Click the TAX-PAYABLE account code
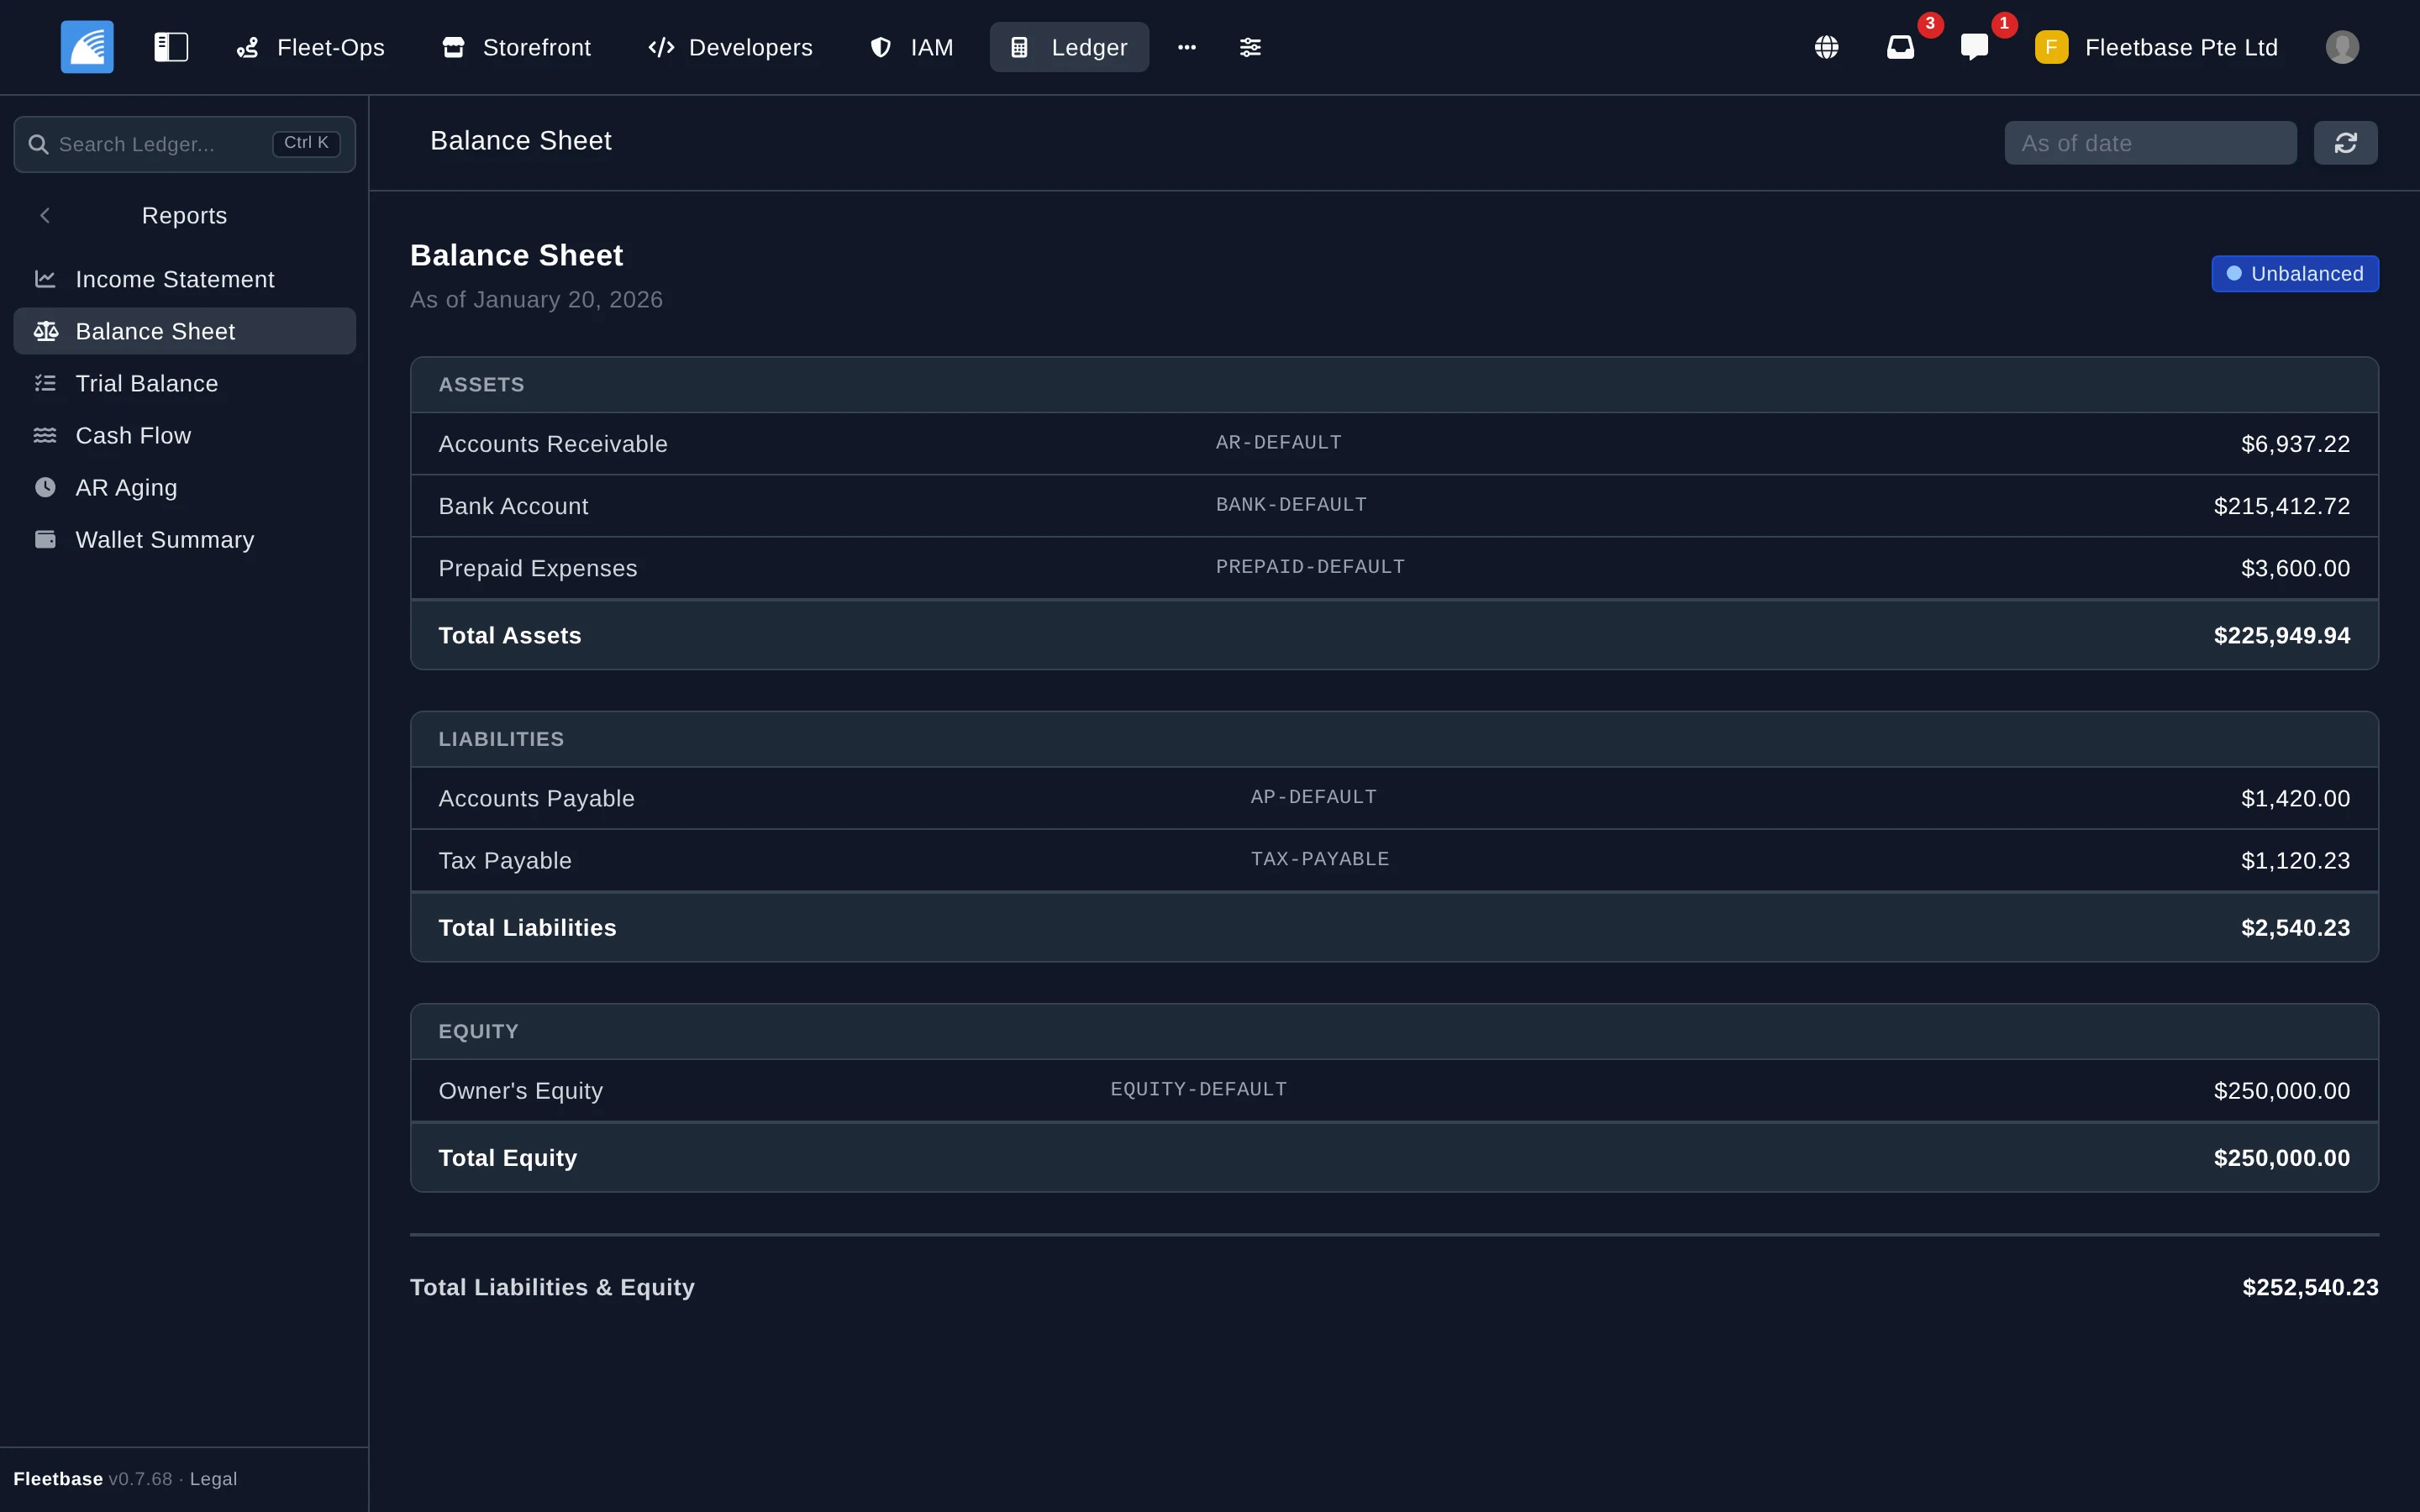The height and width of the screenshot is (1512, 2420). click(1320, 859)
